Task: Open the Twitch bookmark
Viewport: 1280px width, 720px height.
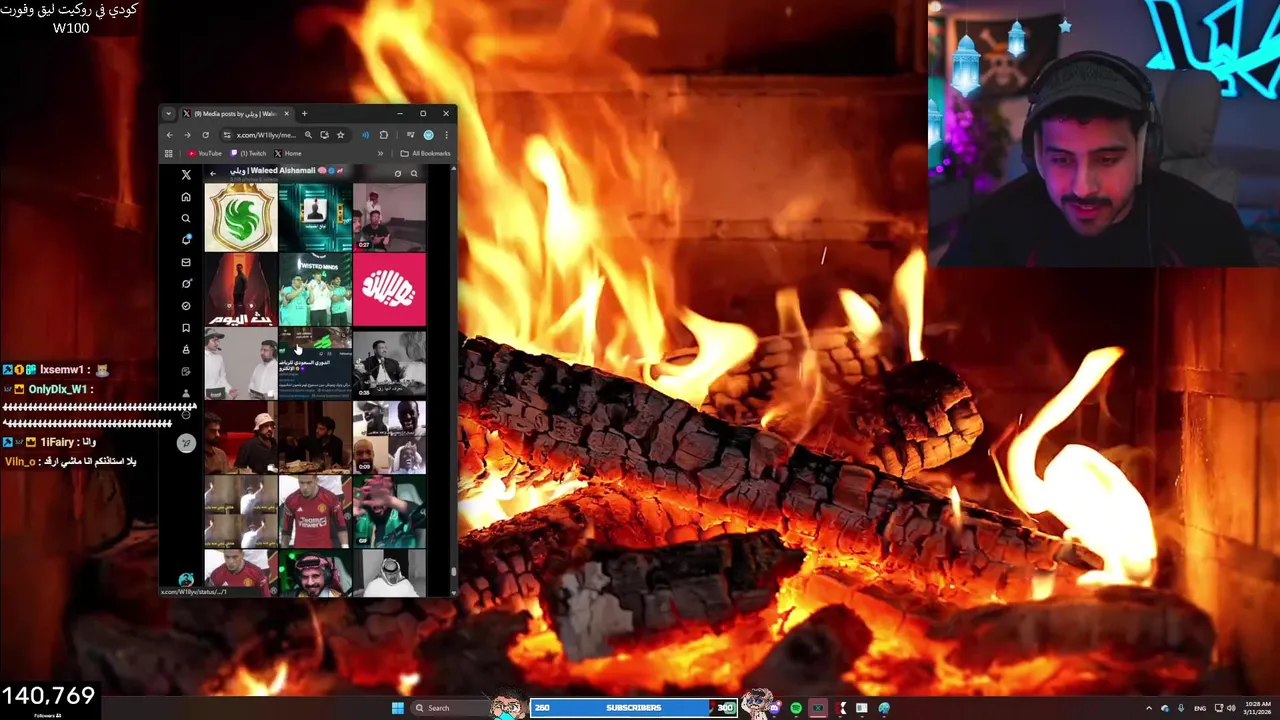Action: pos(249,154)
